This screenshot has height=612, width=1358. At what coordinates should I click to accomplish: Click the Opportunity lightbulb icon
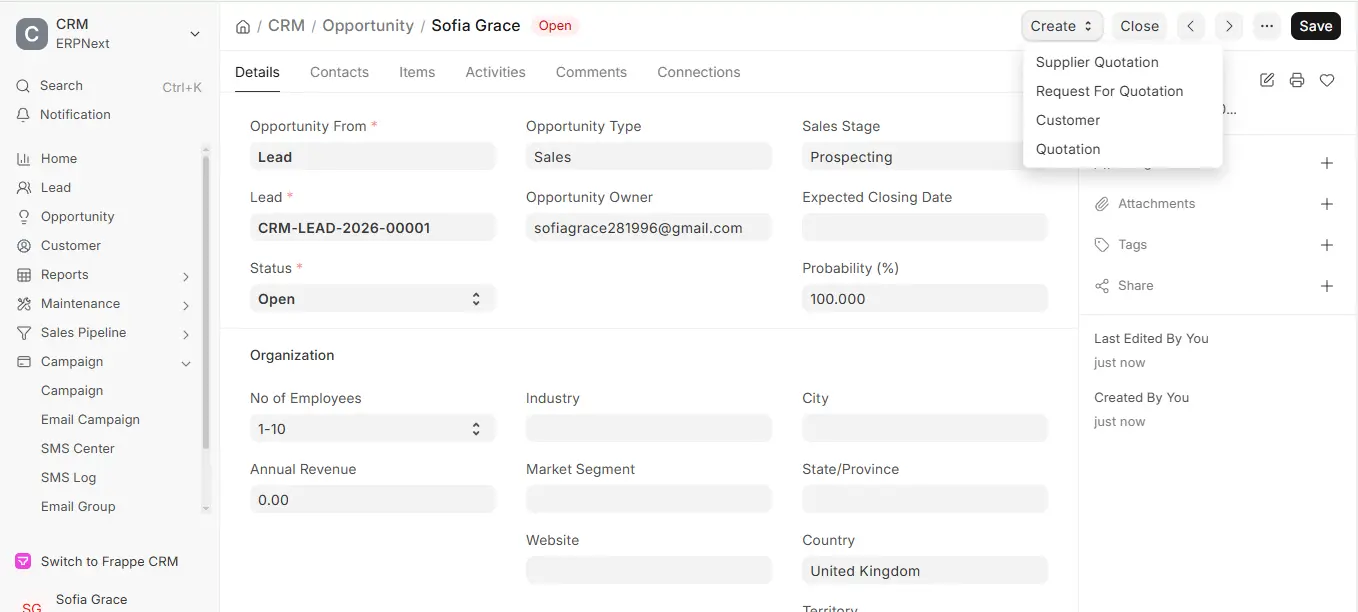pyautogui.click(x=24, y=217)
